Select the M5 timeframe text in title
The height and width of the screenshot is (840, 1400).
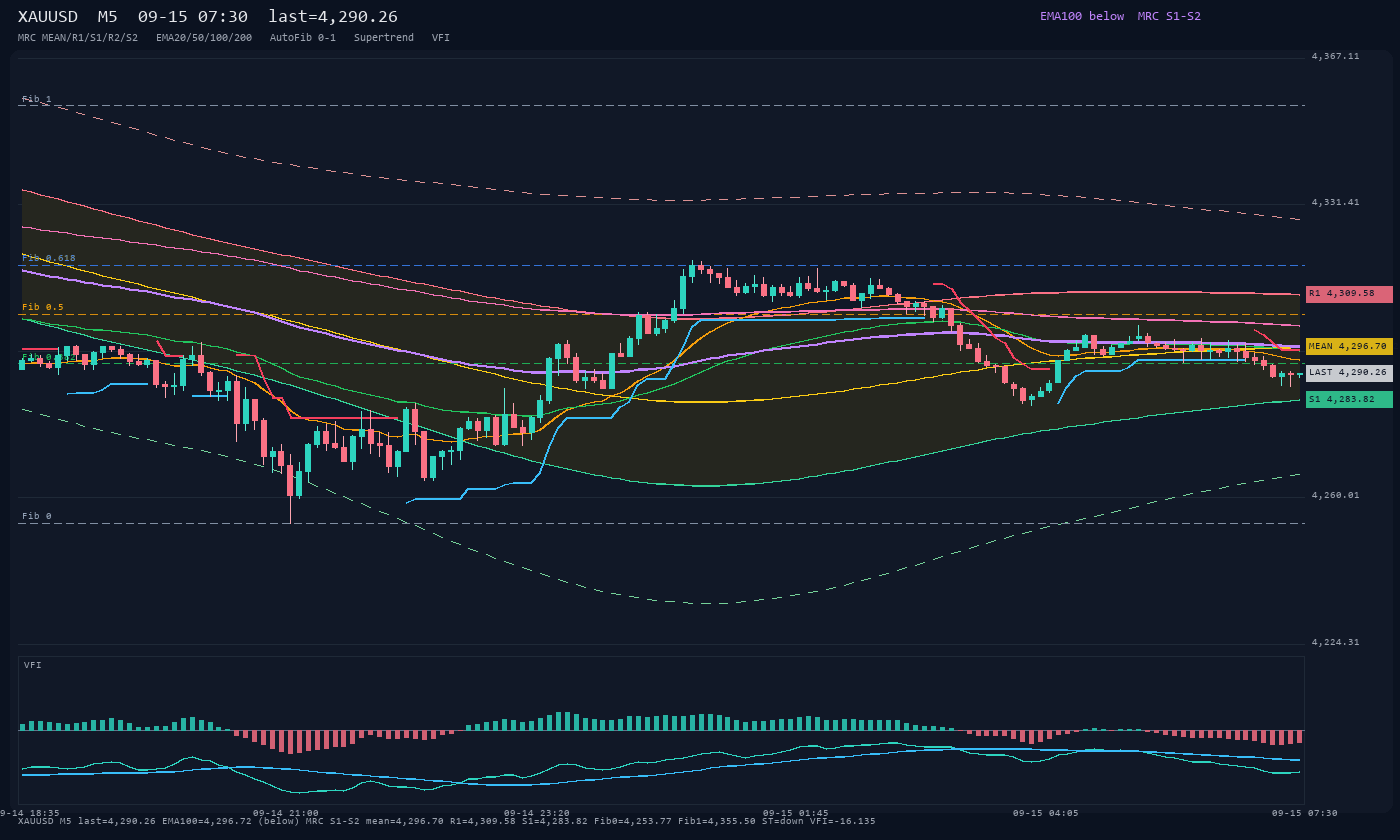108,16
